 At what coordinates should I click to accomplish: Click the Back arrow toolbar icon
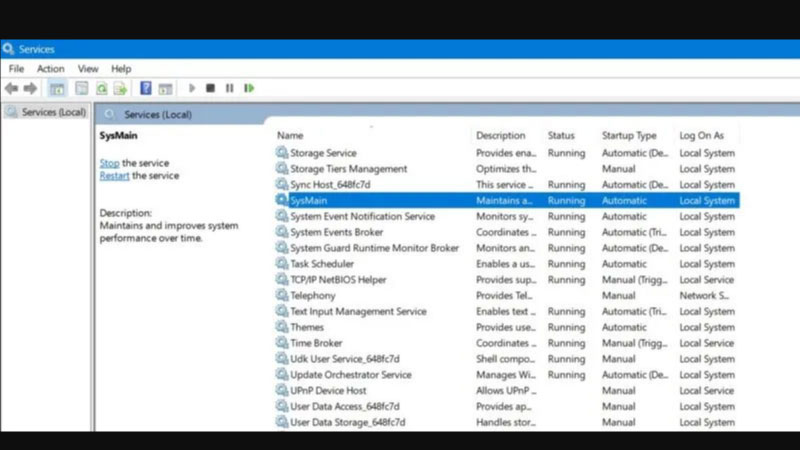pos(11,88)
